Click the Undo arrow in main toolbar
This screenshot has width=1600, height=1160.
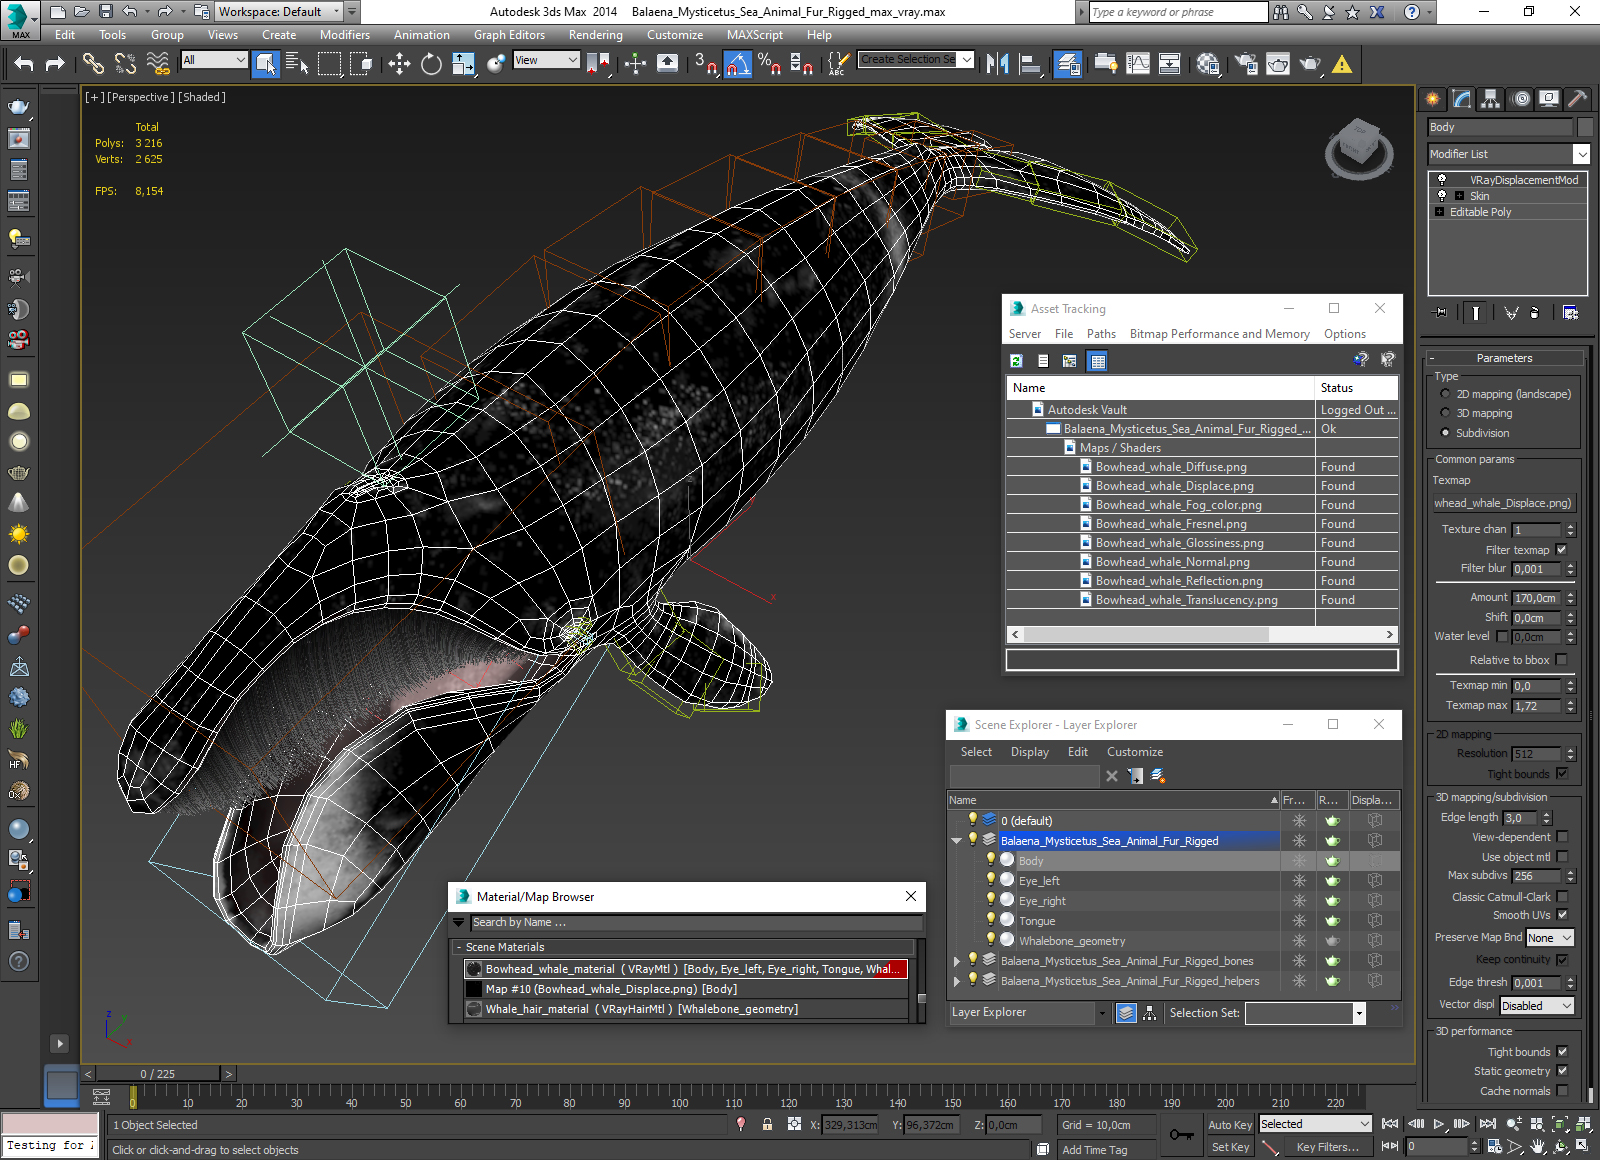tap(24, 64)
